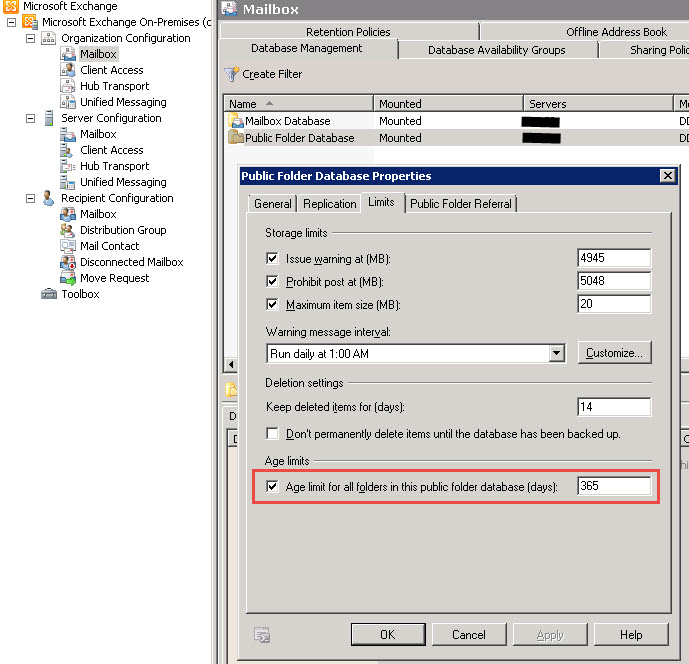Click the left scroll arrow of the database list
Viewport: 689px width, 664px height.
231,364
